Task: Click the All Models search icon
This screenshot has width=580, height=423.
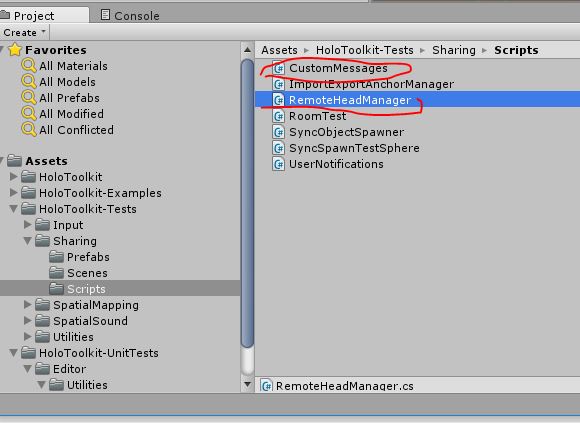Action: (x=29, y=82)
